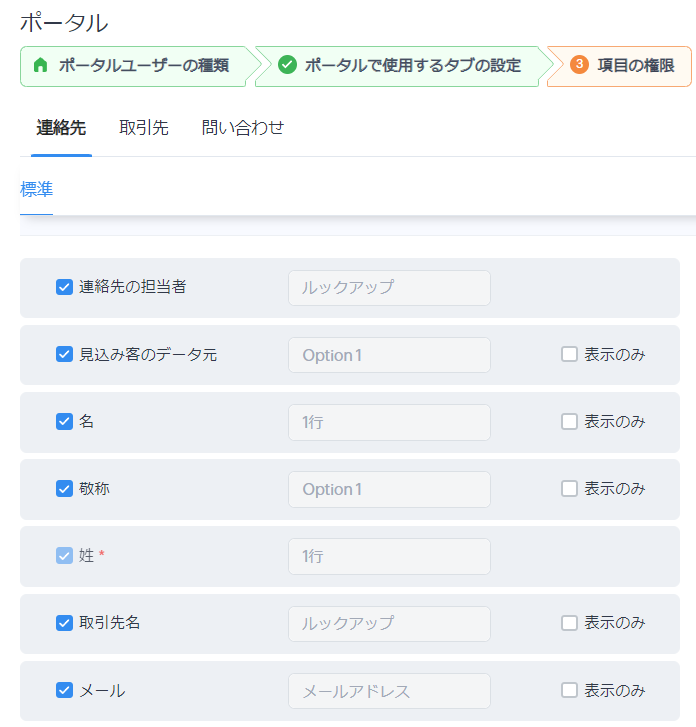Click the disabled 姓 required field checkbox

point(64,555)
